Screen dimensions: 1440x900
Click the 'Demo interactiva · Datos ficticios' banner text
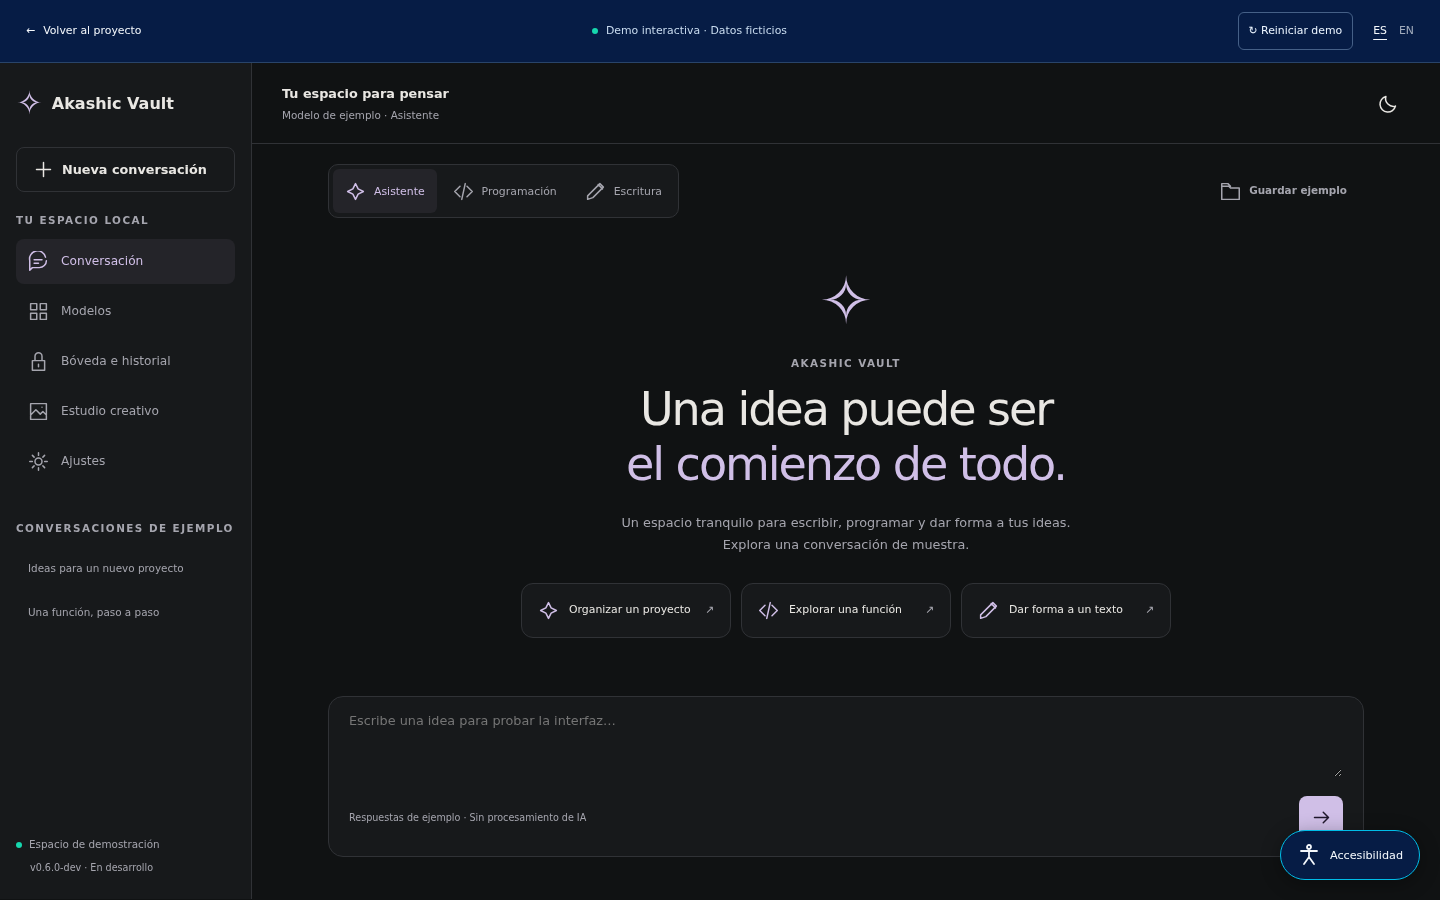[x=696, y=30]
